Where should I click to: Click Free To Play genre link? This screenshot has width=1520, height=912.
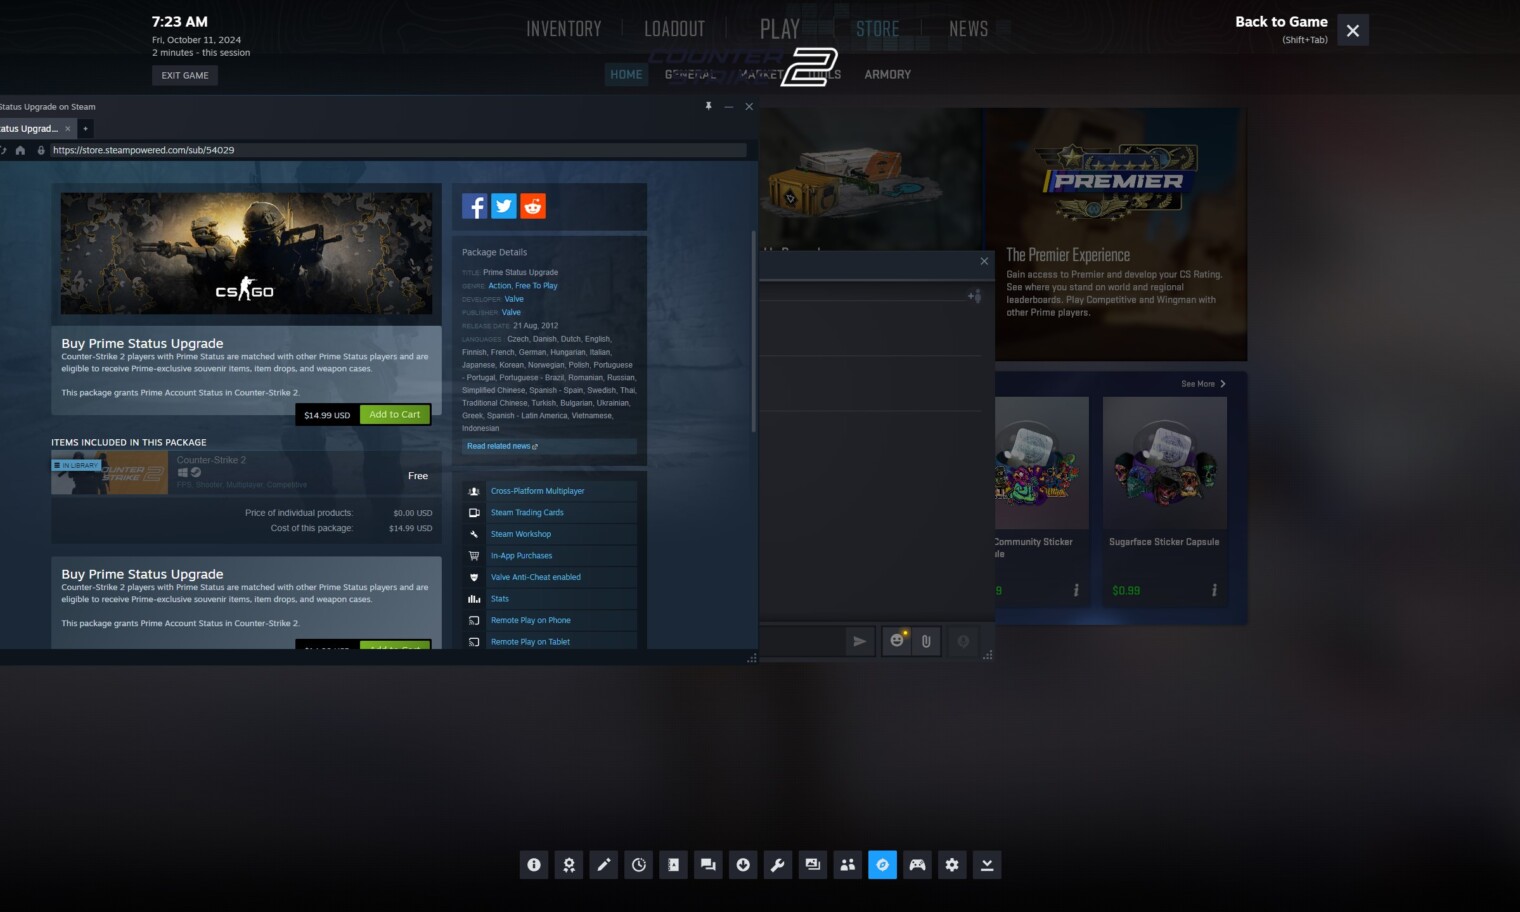(x=536, y=286)
